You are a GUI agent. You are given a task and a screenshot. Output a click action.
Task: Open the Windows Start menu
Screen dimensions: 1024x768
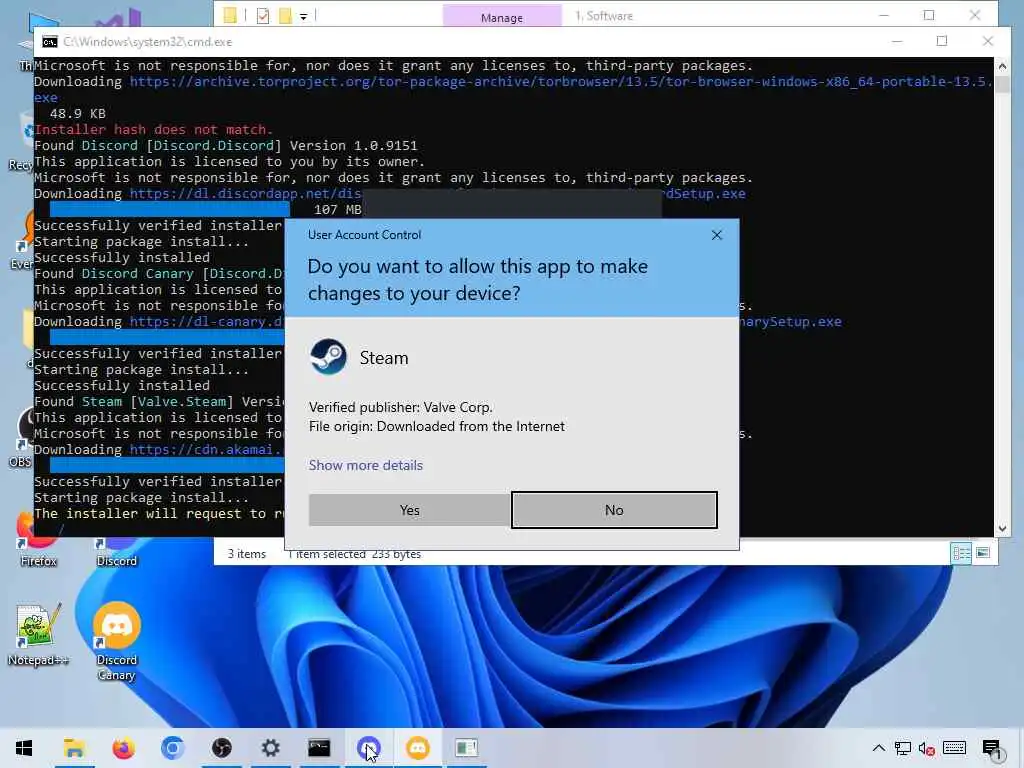[x=24, y=748]
